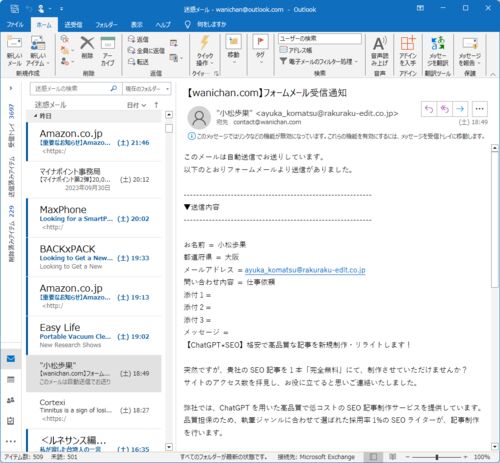Click the disabled-links info bar message
This screenshot has height=463, width=500.
coord(337,136)
